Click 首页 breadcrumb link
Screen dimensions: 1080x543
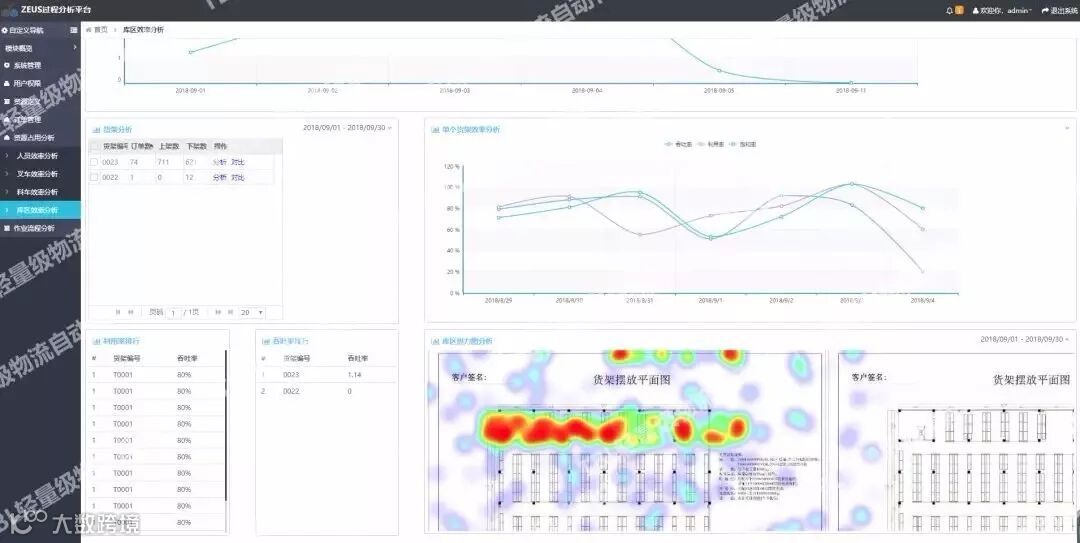click(101, 30)
